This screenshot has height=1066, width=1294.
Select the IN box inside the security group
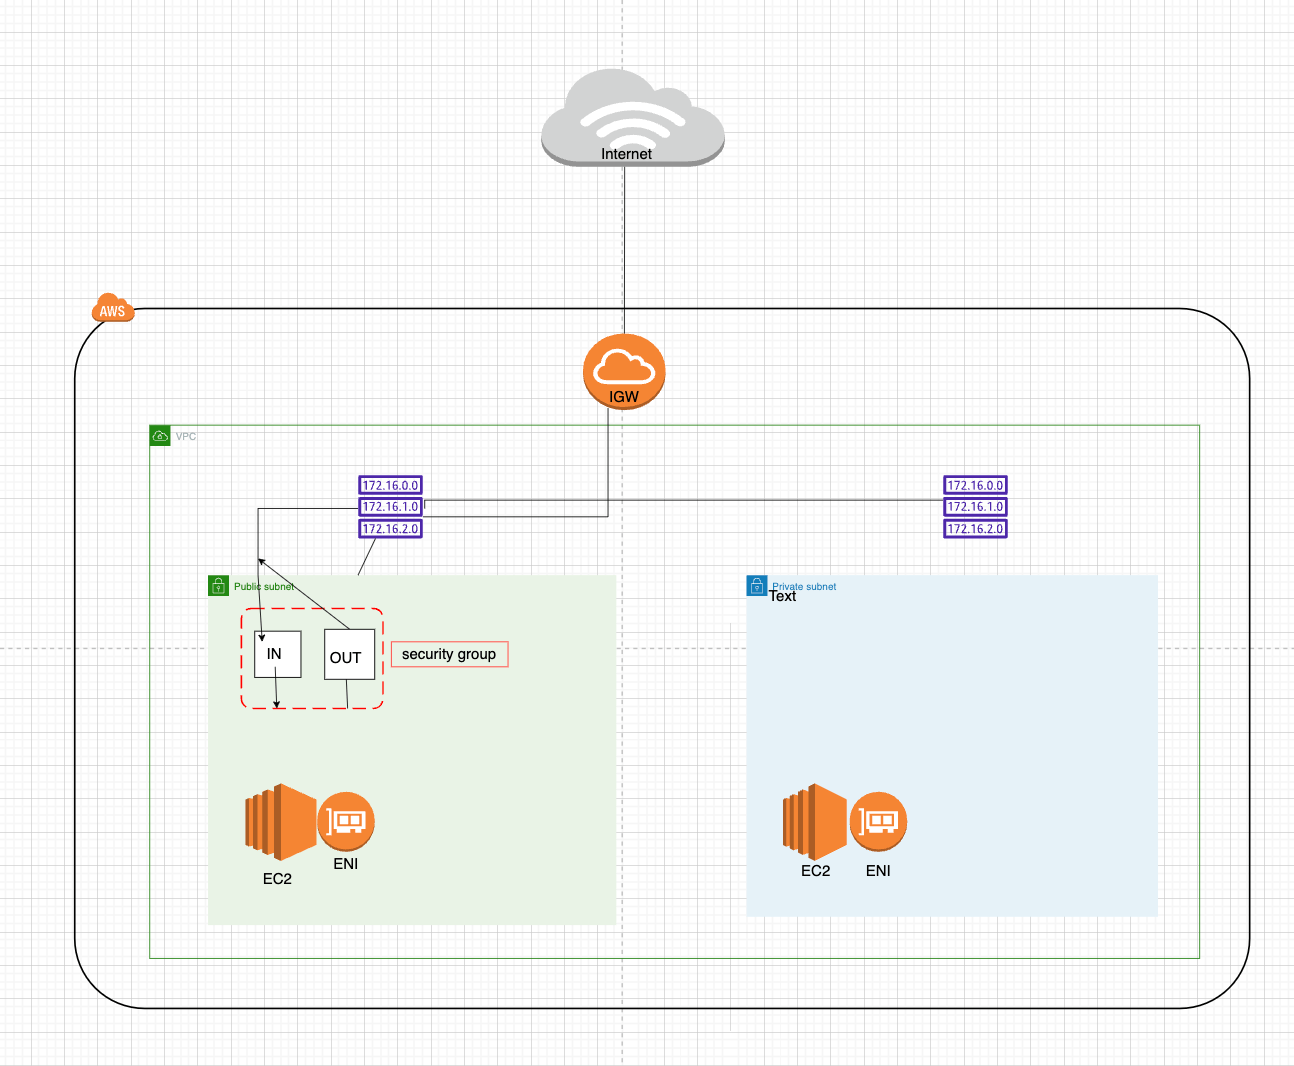click(x=277, y=655)
